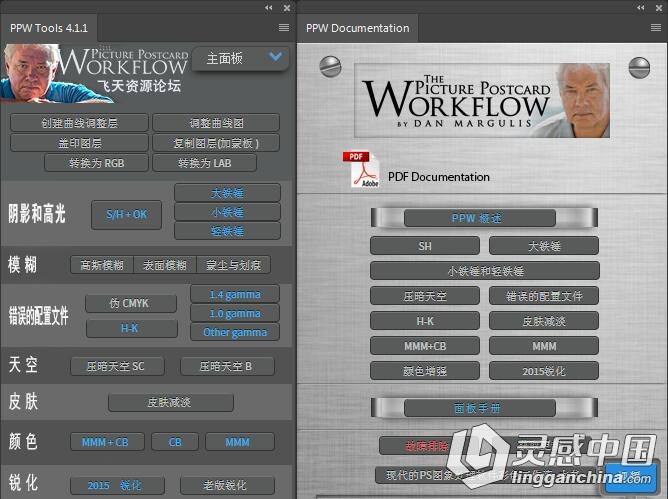The width and height of the screenshot is (668, 499).
Task: Click the 小铁锤 button in PPW Tools
Action: (x=227, y=212)
